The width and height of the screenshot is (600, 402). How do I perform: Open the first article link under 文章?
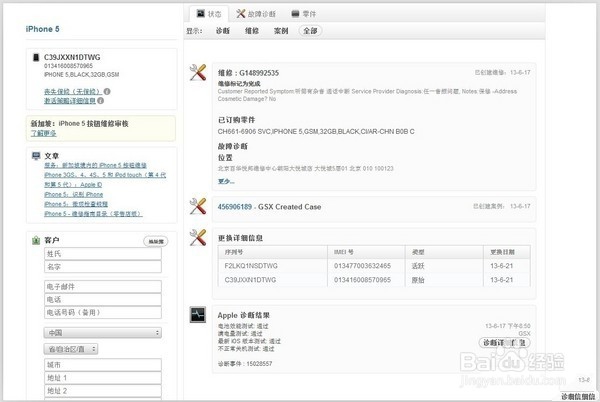(95, 165)
